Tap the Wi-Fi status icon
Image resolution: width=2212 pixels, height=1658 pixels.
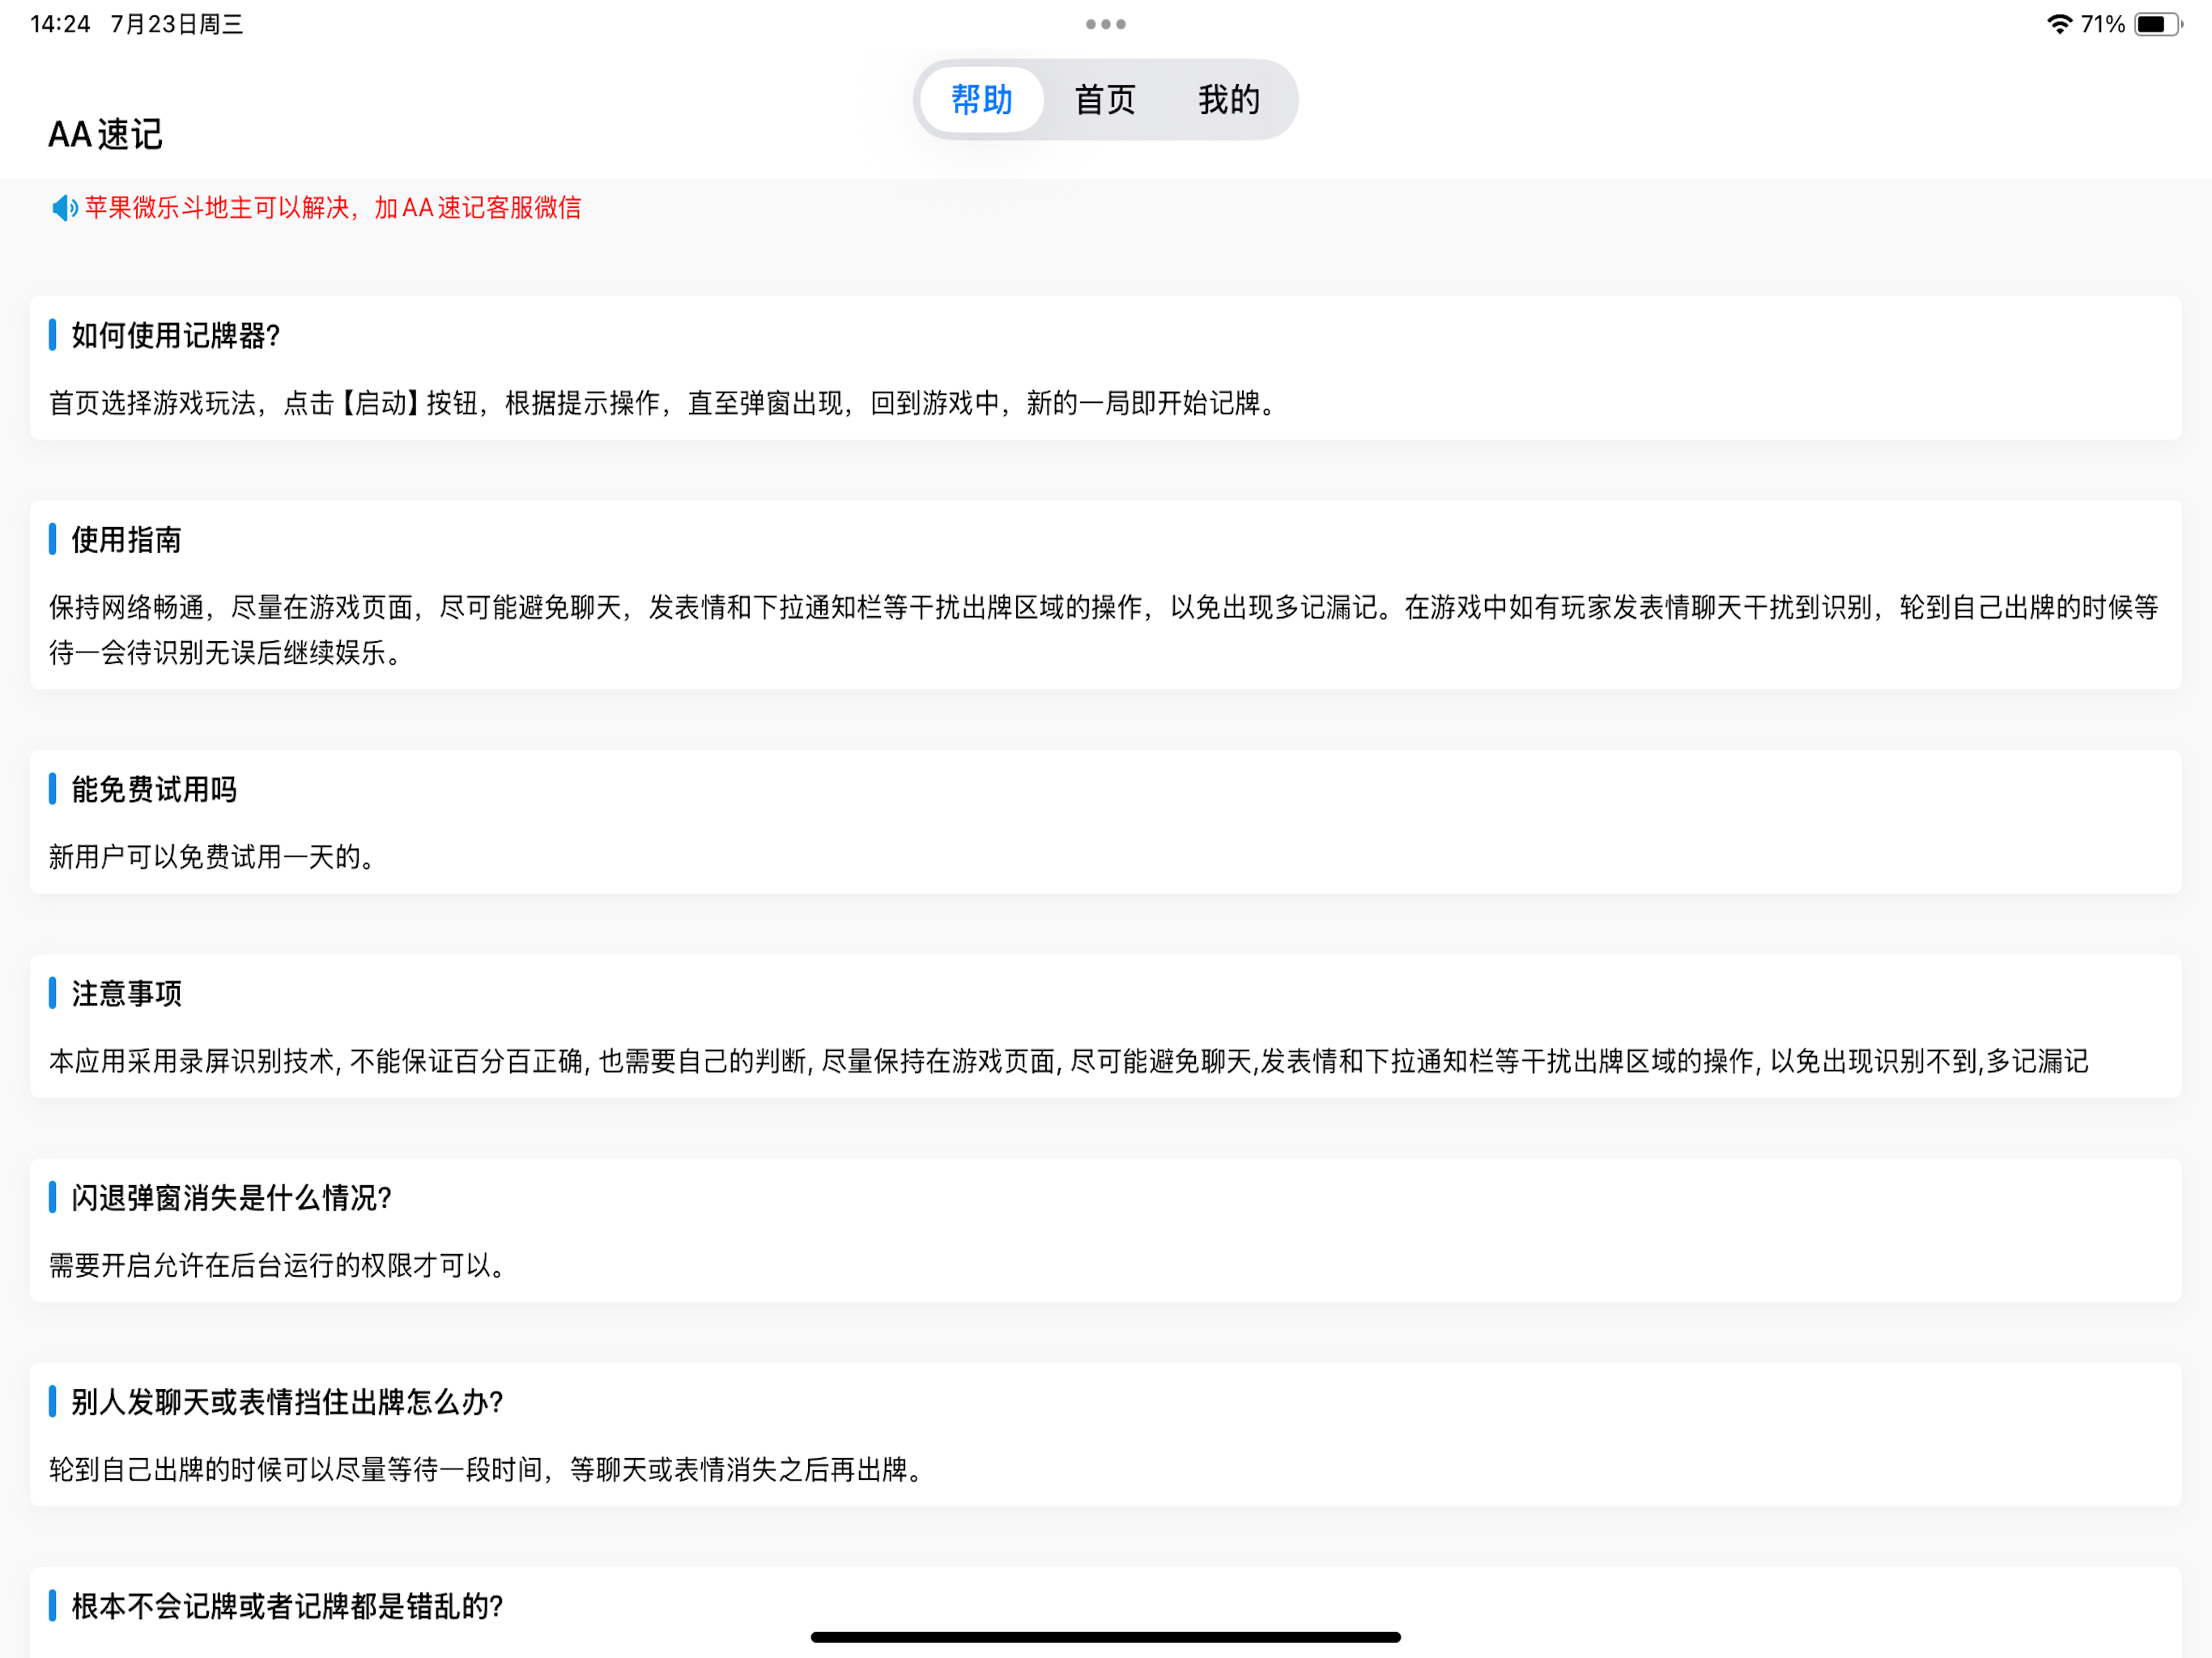tap(2059, 24)
